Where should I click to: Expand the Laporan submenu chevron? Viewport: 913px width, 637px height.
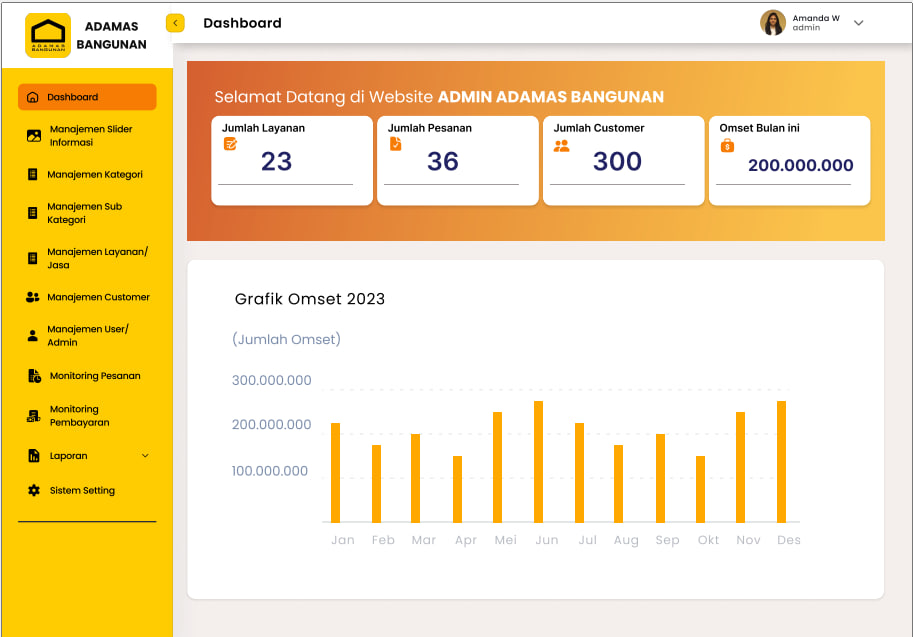[x=145, y=456]
